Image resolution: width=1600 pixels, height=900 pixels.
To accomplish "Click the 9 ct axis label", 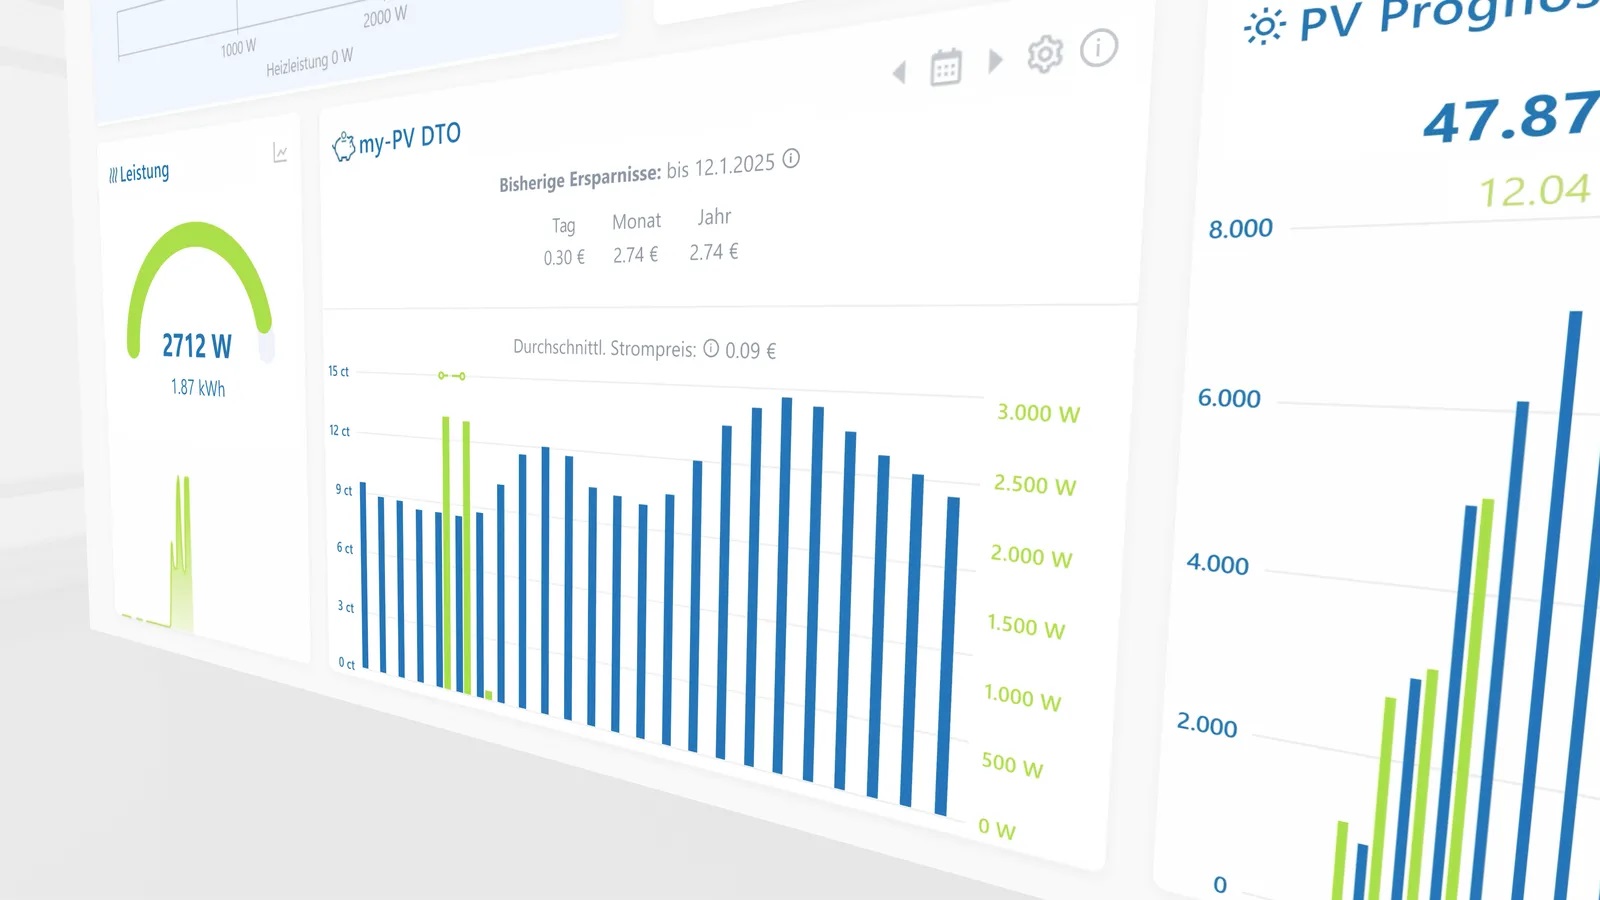I will pos(344,490).
